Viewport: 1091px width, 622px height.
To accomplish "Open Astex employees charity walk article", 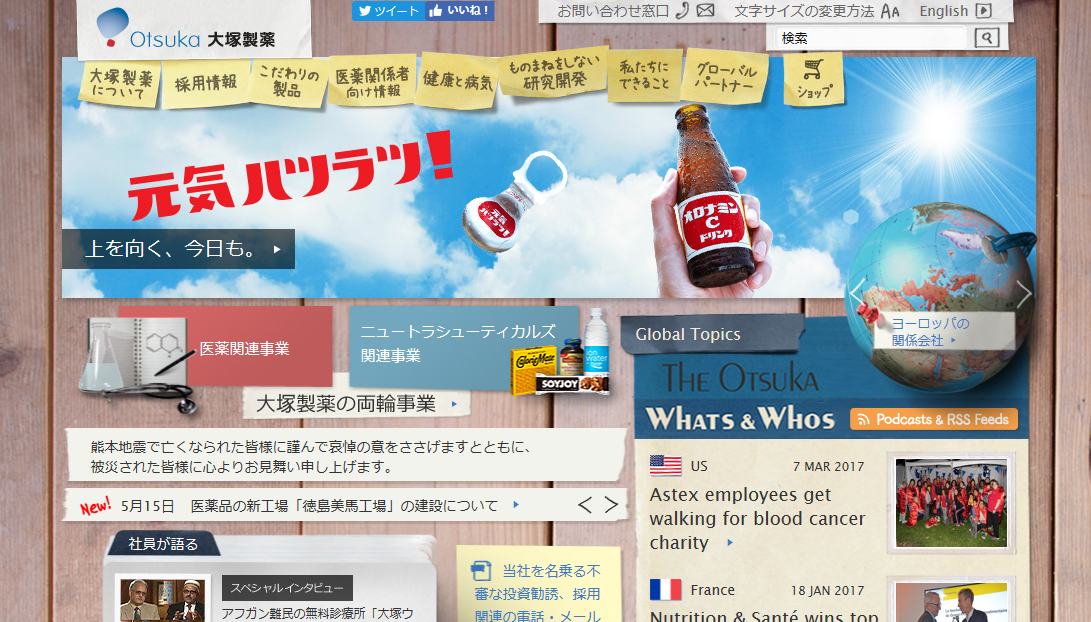I will (x=757, y=518).
